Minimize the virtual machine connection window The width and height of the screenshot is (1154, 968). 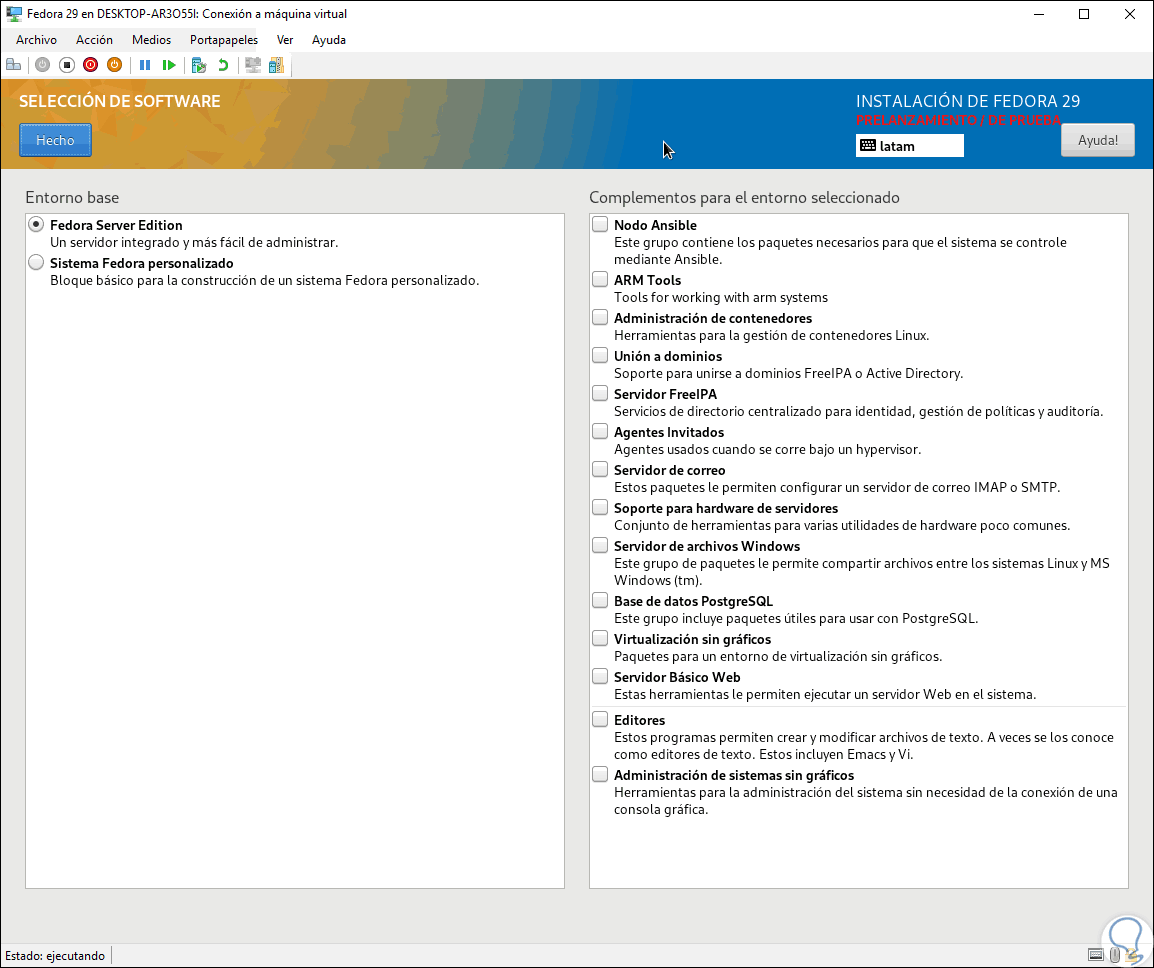click(x=1038, y=14)
